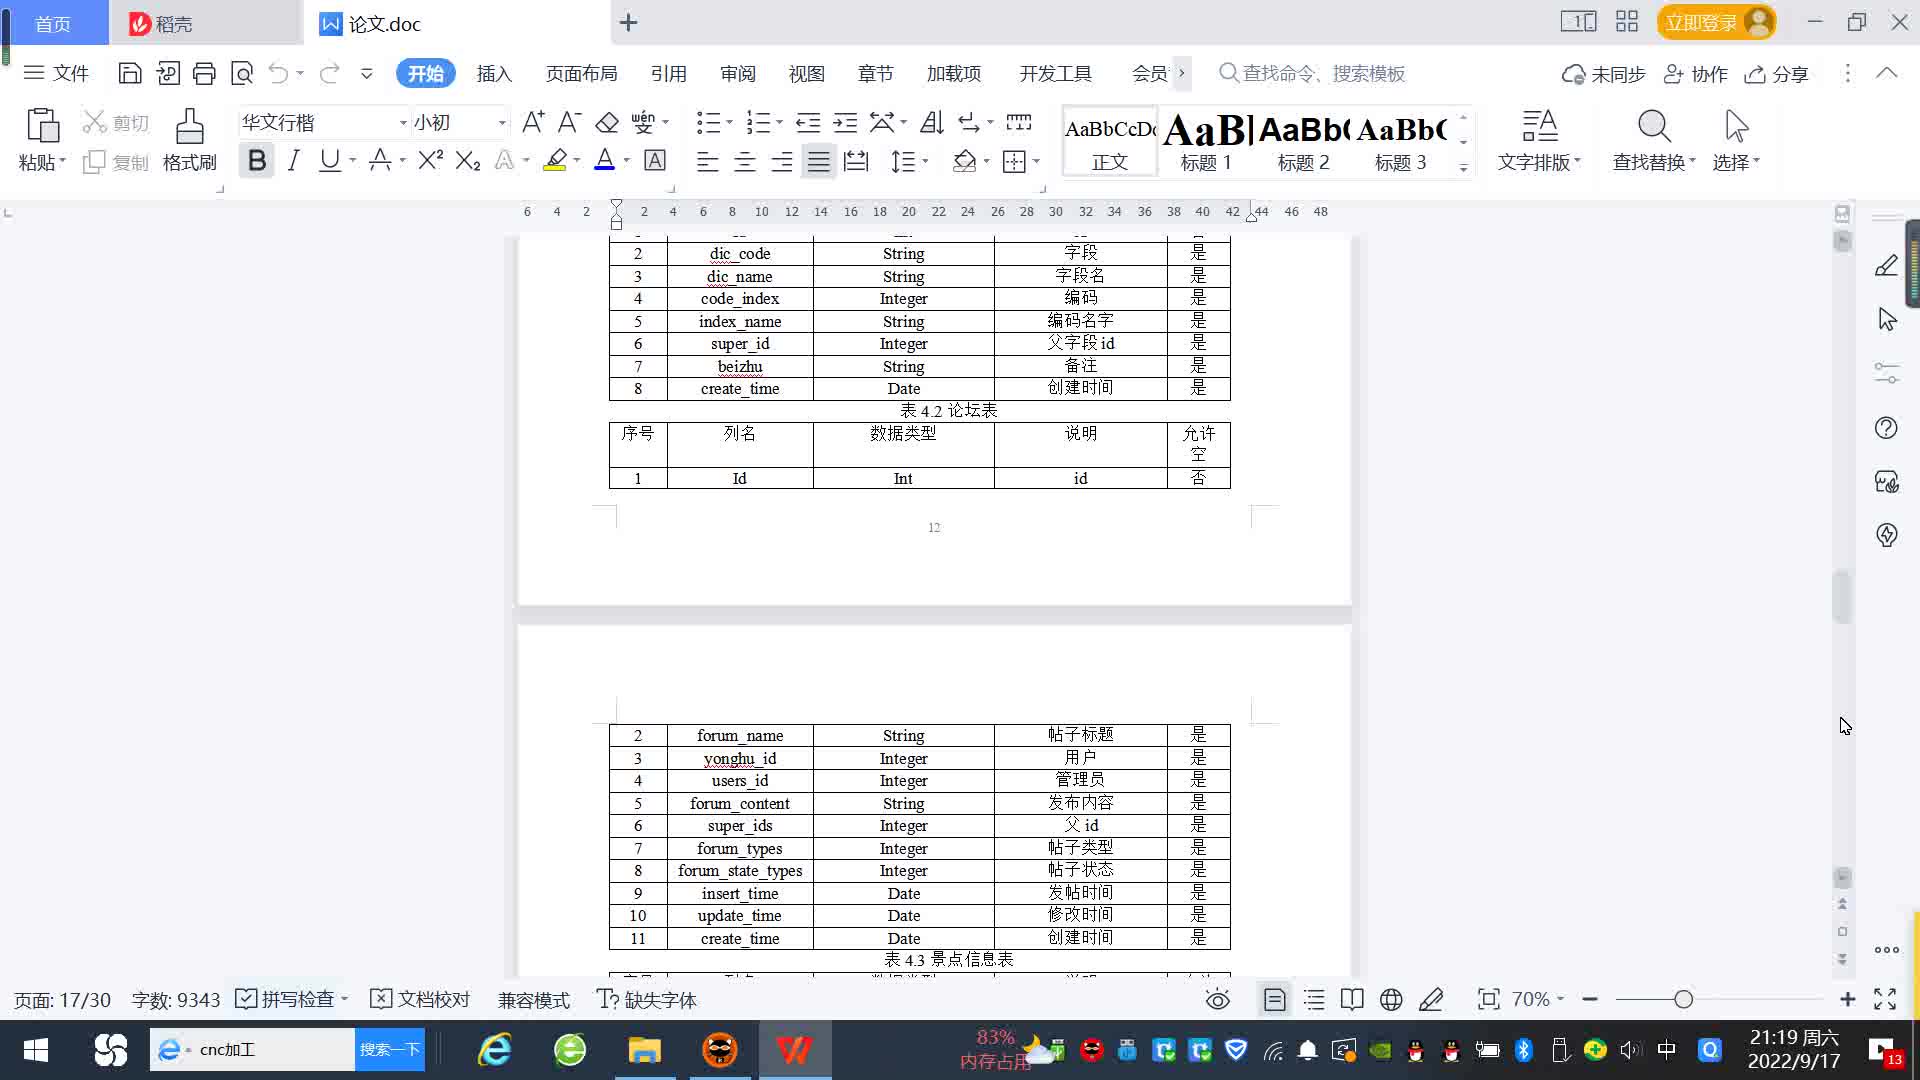Click the Undo arrow icon
Screen dimensions: 1920x1080
[x=279, y=73]
